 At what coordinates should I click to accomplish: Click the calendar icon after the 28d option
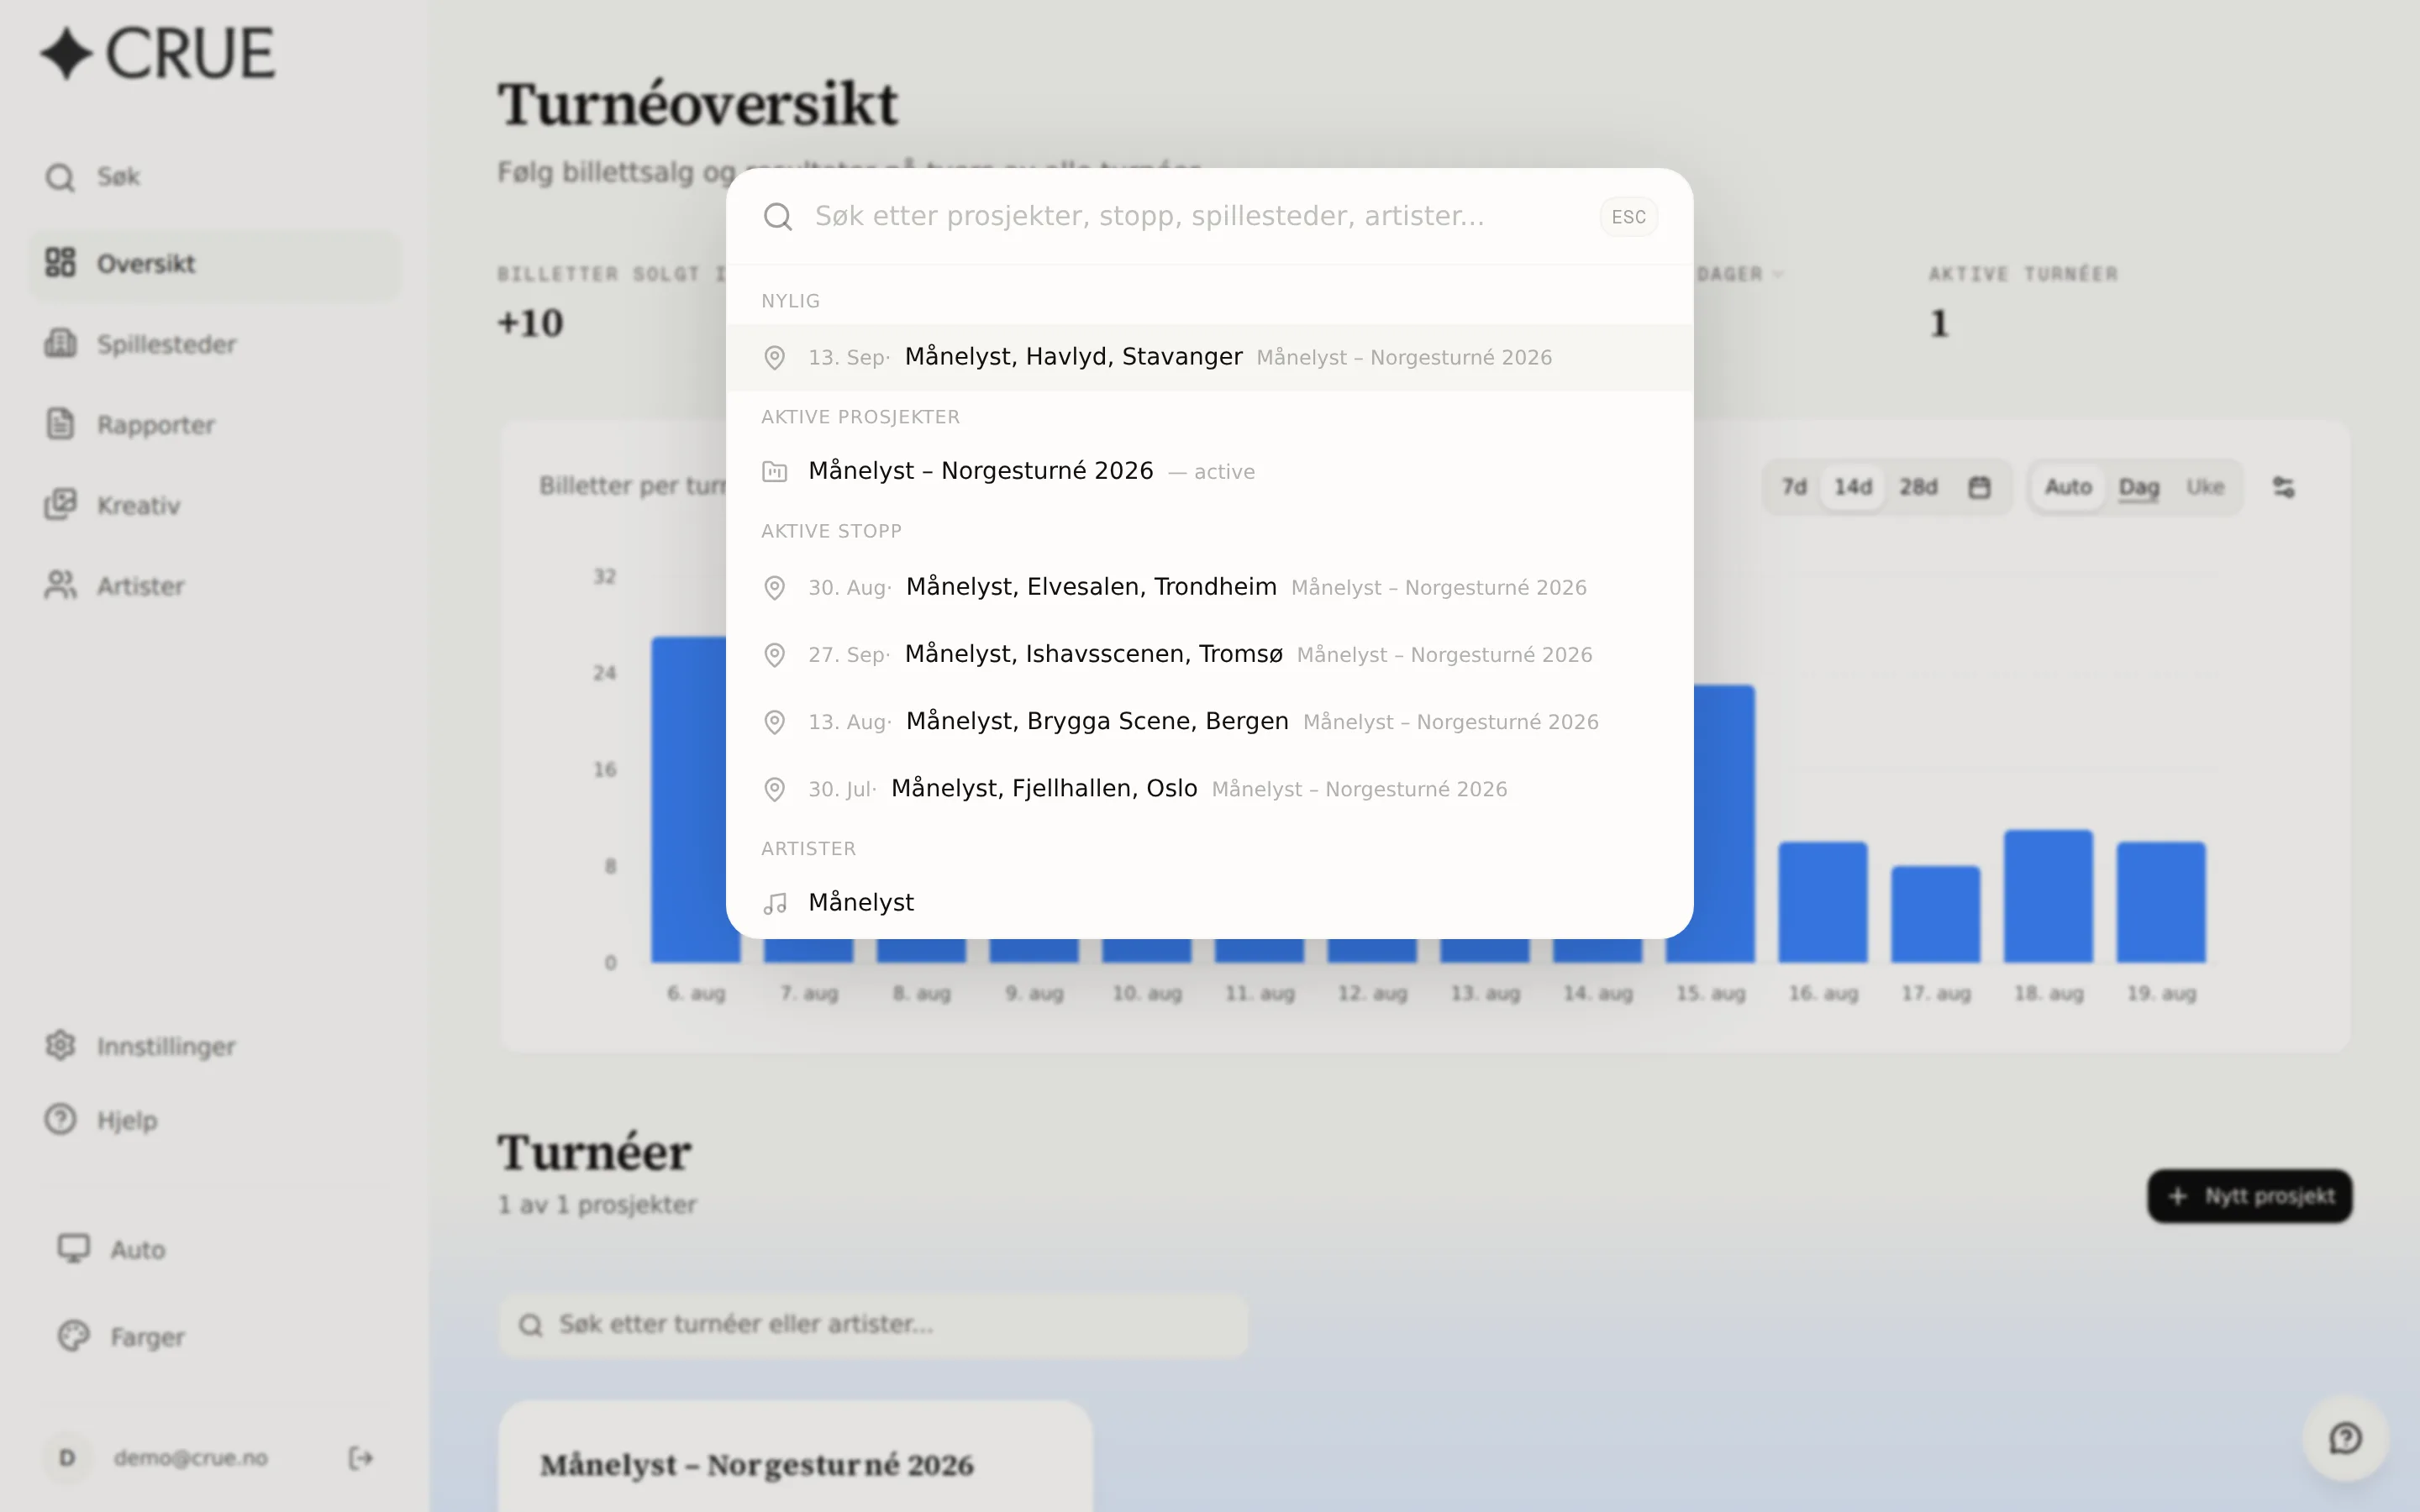click(x=1979, y=487)
